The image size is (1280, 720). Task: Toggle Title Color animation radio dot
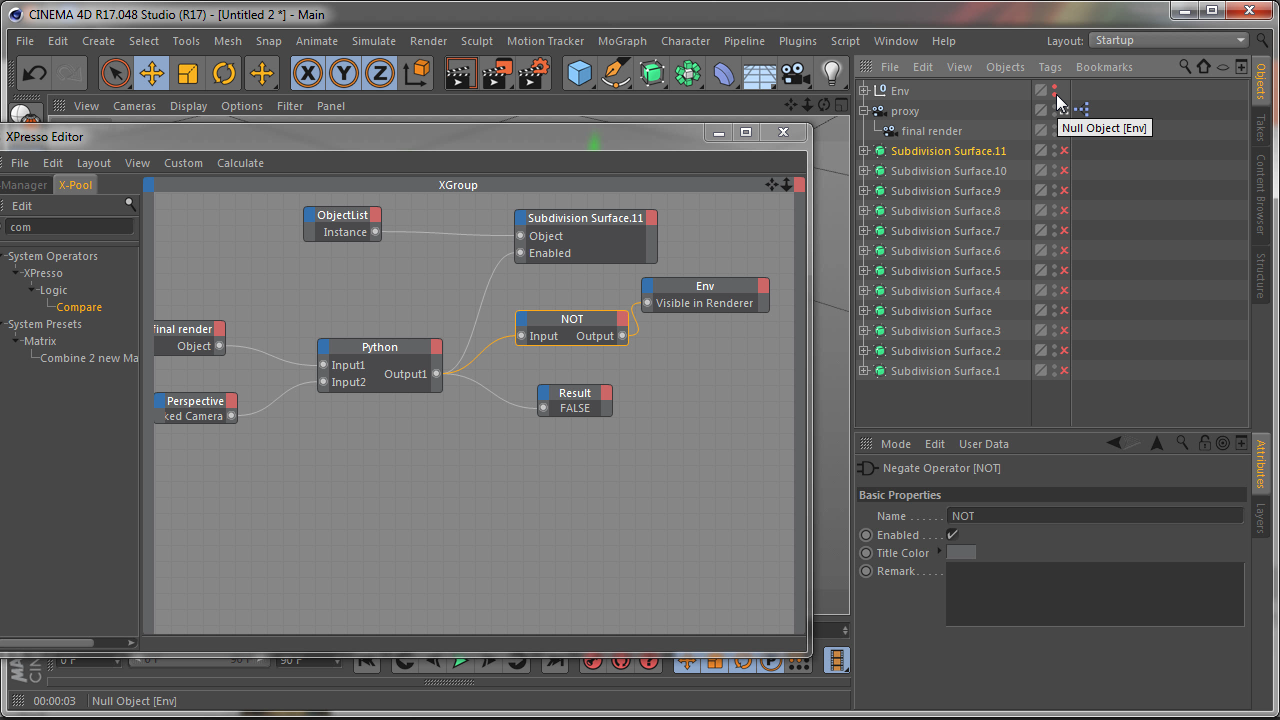coord(866,553)
